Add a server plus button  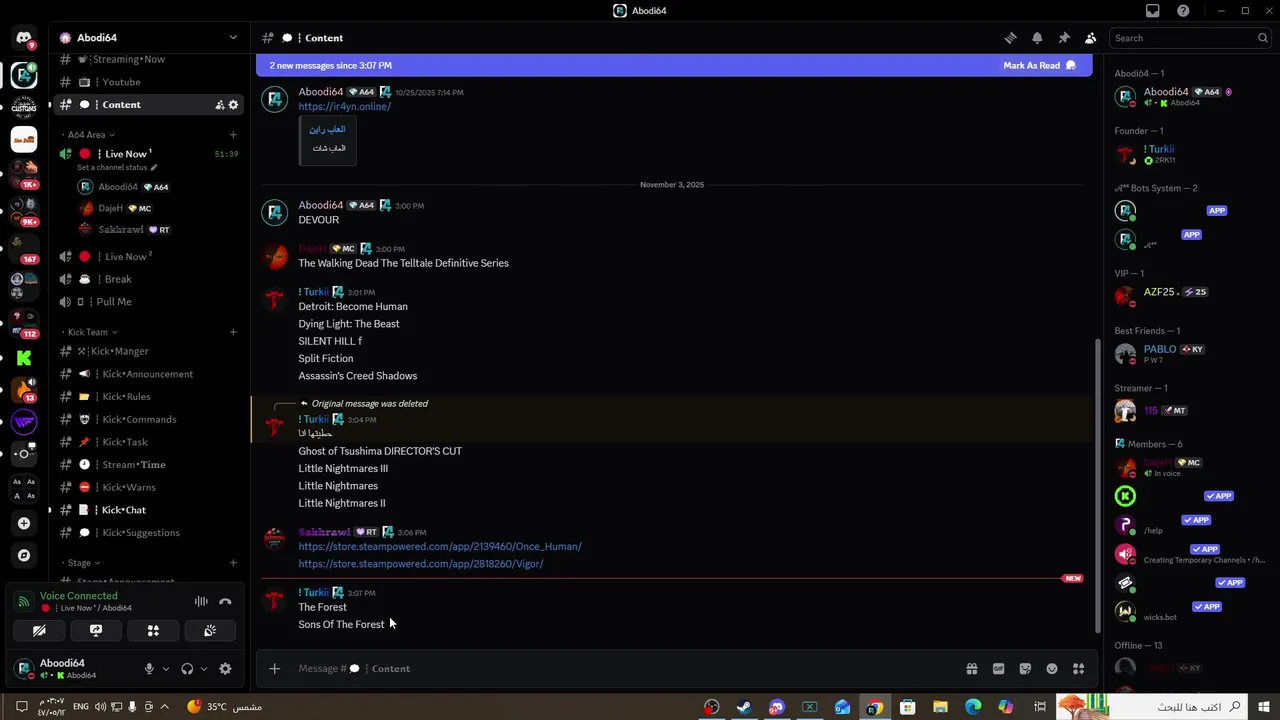(24, 523)
